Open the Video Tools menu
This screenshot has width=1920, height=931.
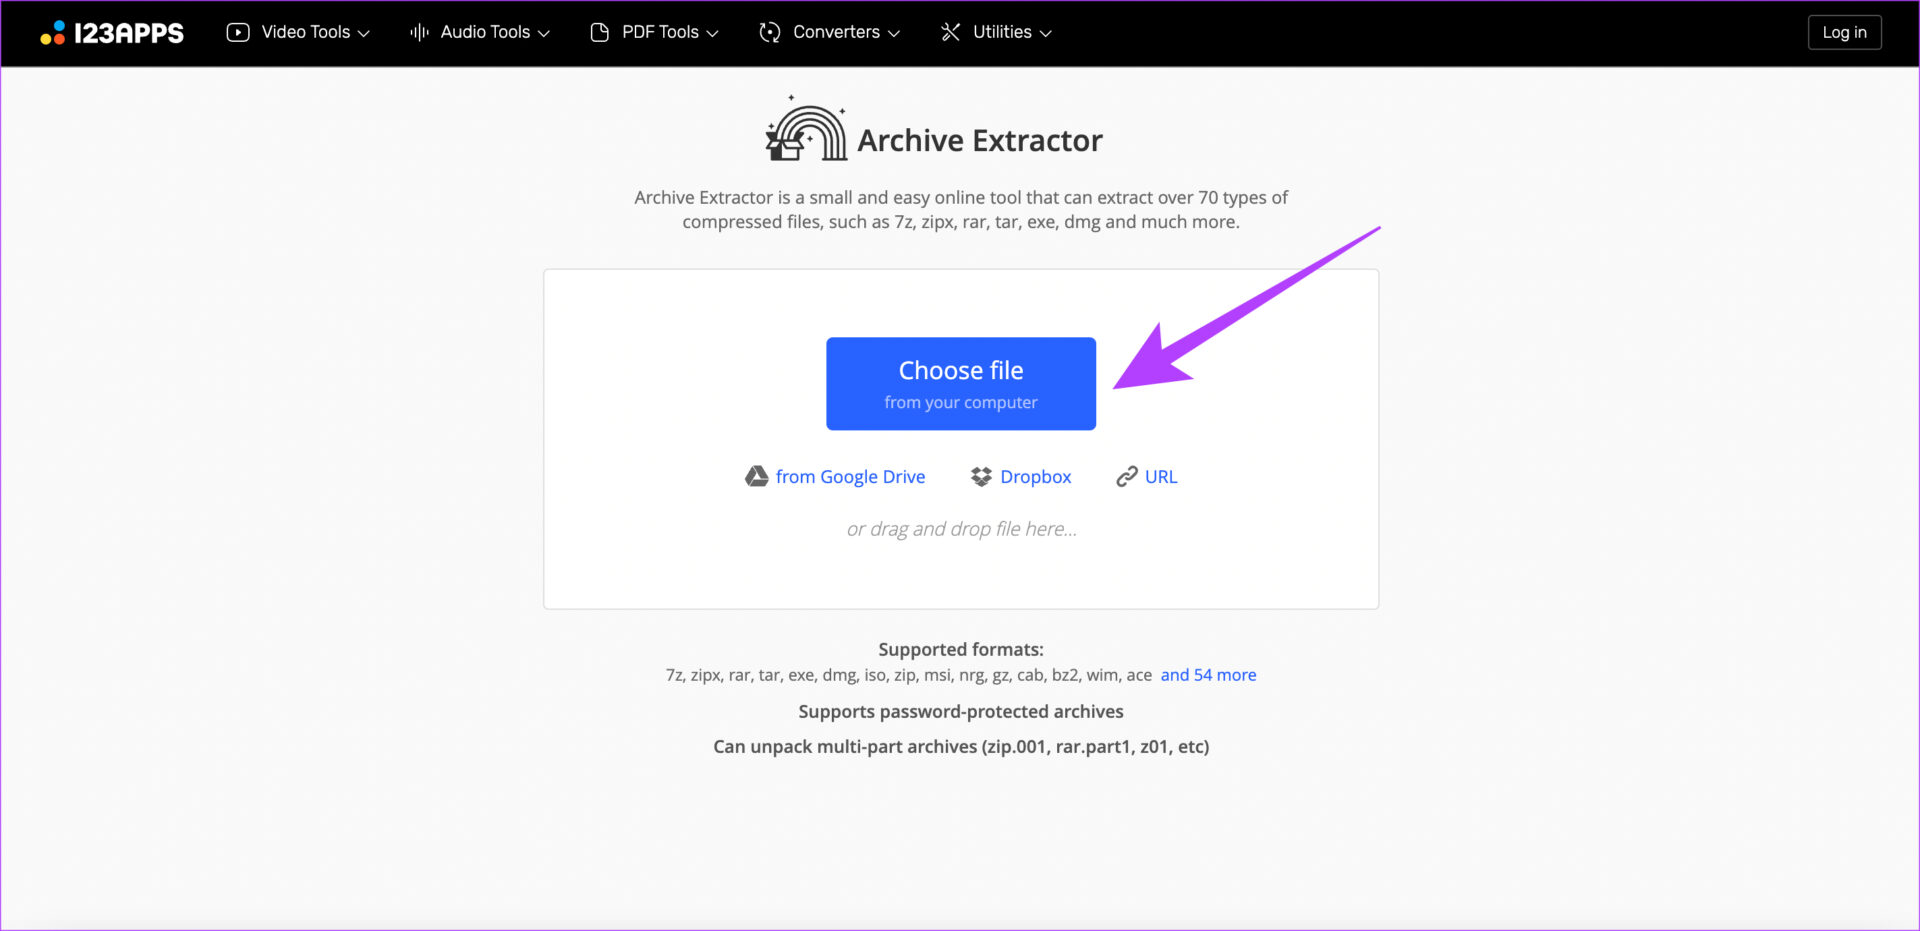[298, 32]
